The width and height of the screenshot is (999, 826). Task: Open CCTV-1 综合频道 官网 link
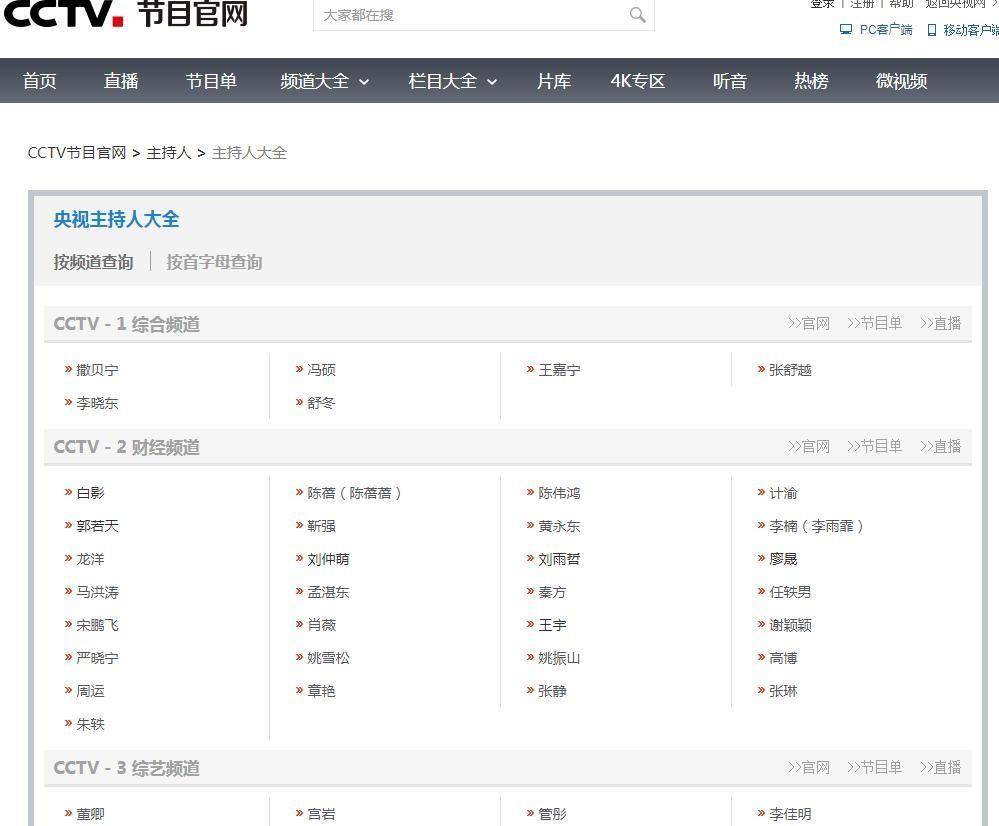point(808,323)
